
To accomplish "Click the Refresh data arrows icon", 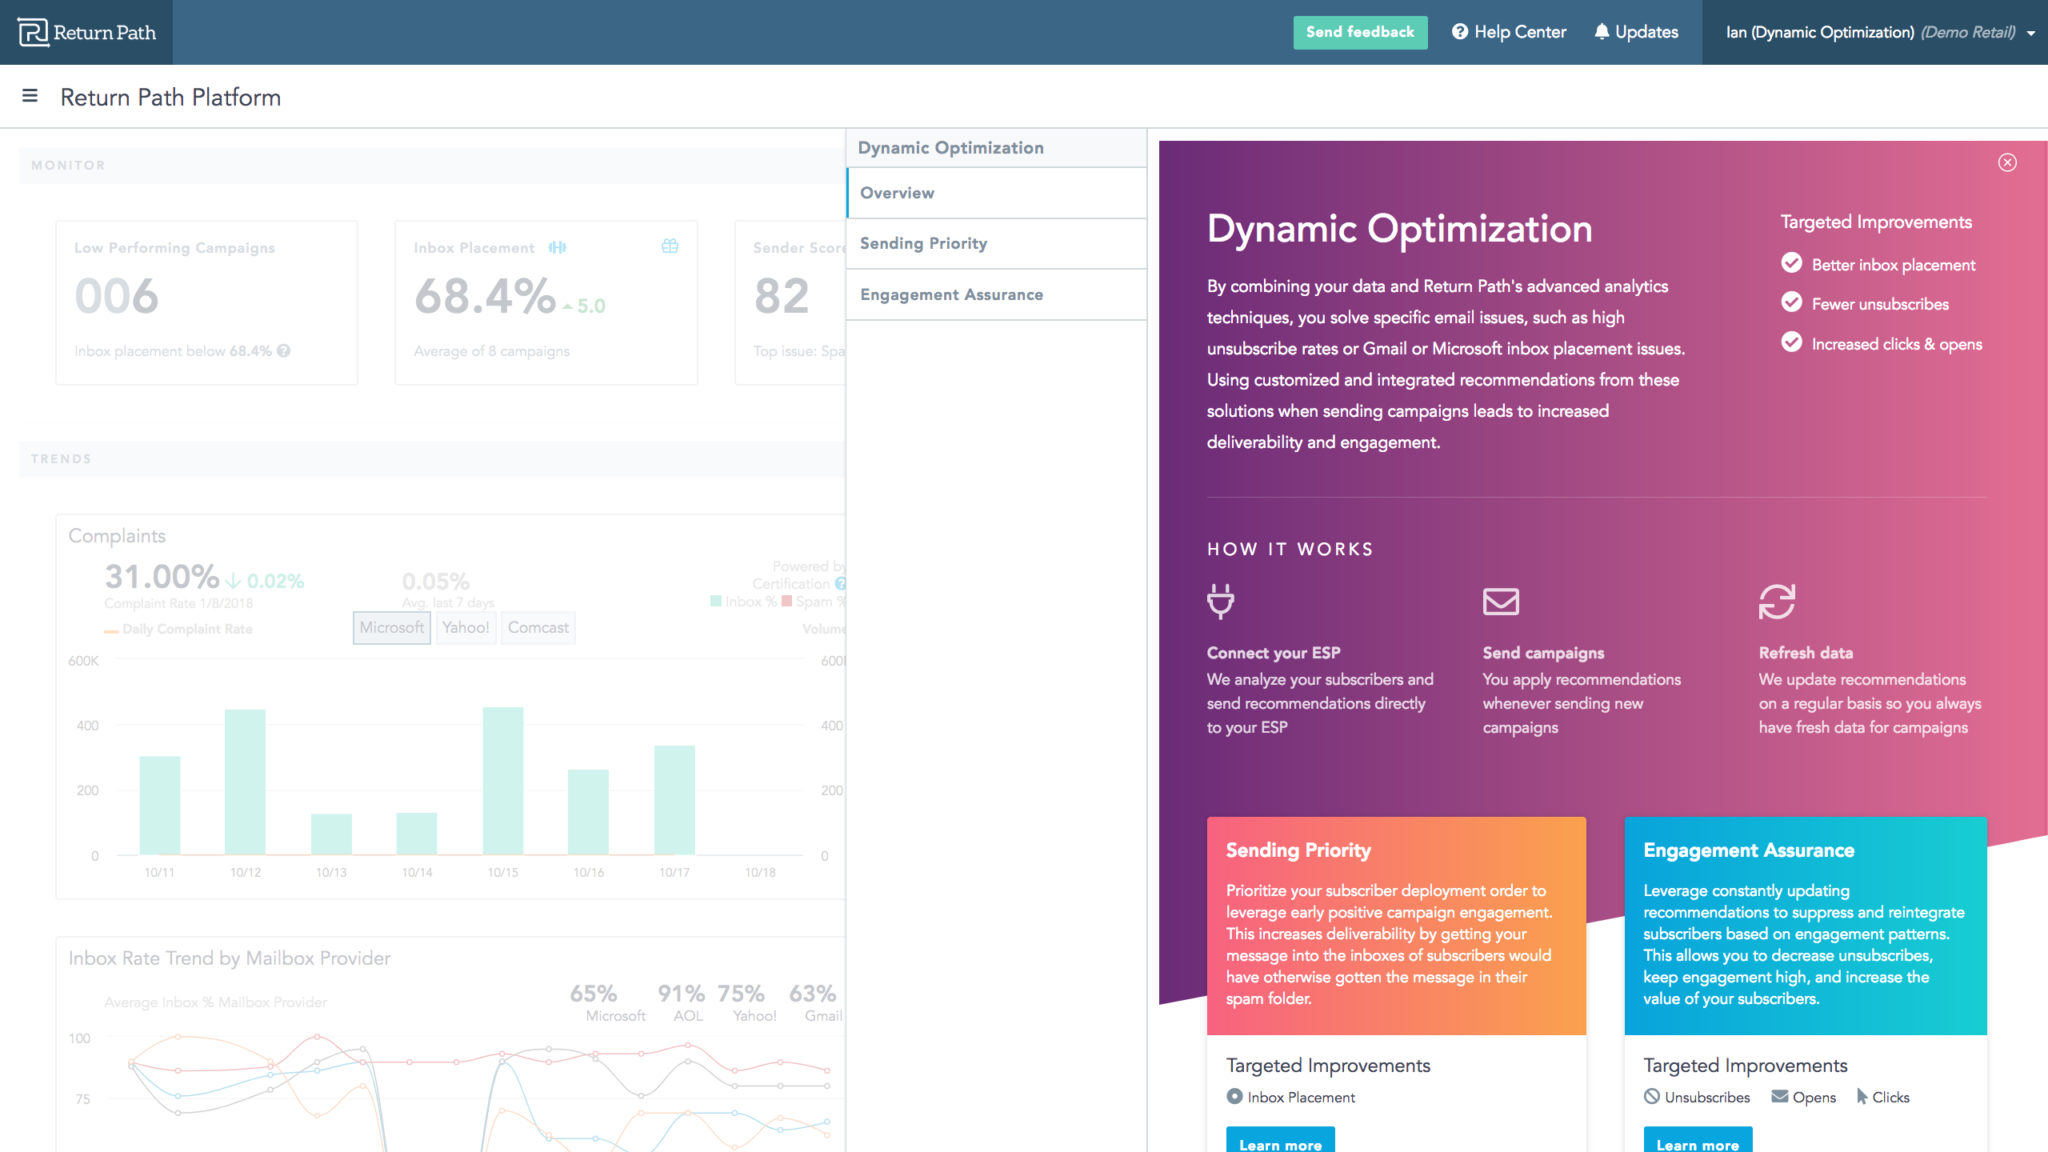I will coord(1777,601).
